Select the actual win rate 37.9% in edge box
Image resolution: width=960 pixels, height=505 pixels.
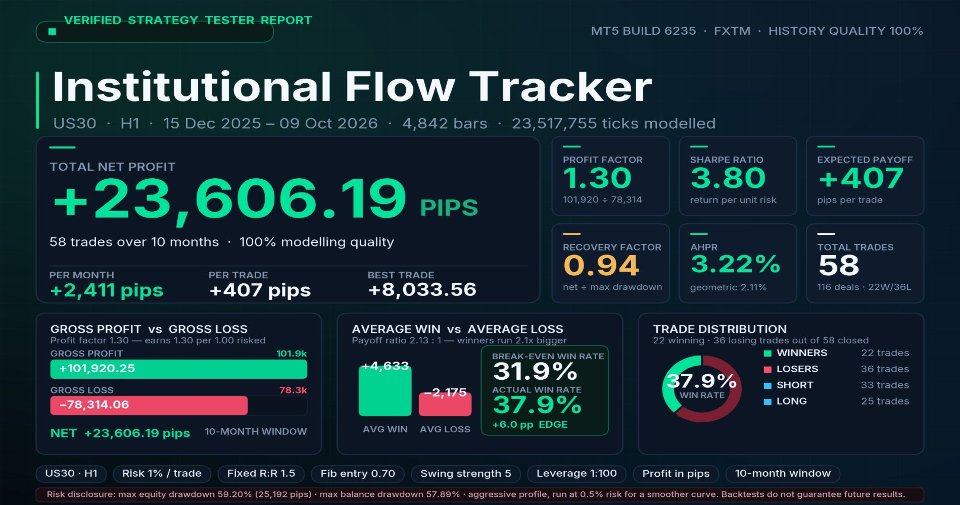pos(537,405)
